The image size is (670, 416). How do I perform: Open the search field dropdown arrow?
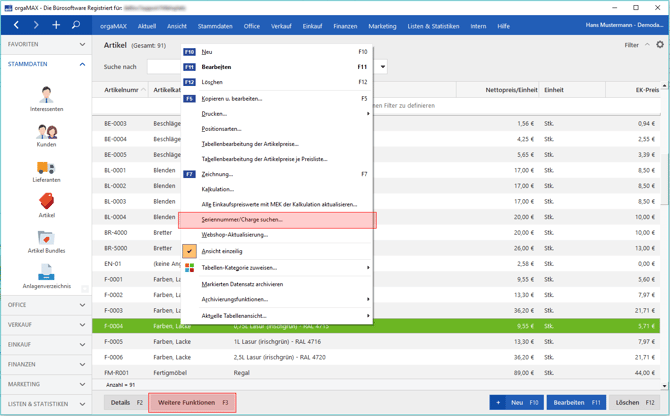383,67
